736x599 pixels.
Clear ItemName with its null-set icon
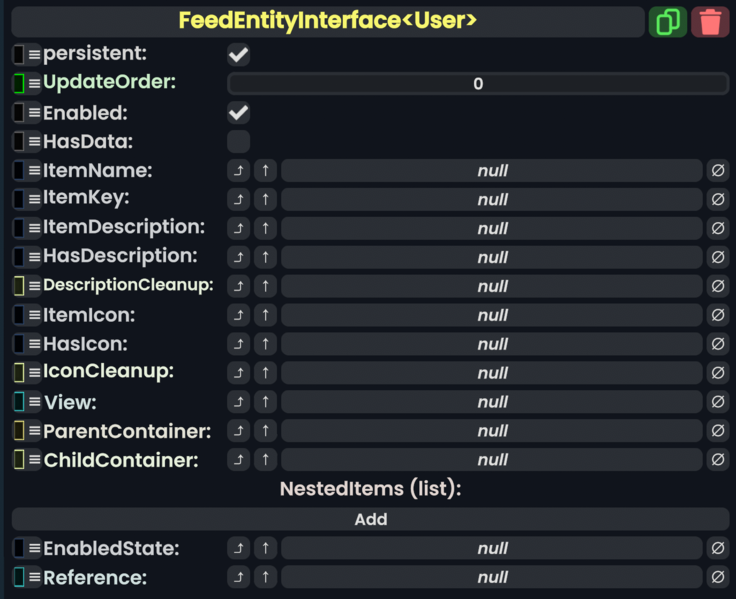717,171
